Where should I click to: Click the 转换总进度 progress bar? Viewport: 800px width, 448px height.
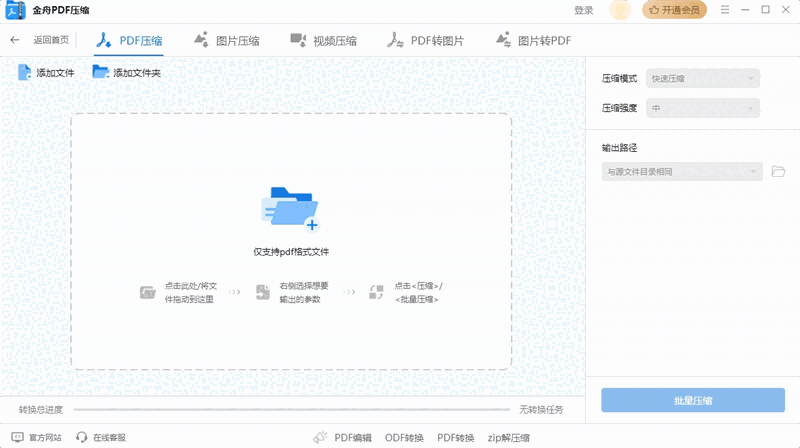pyautogui.click(x=291, y=409)
